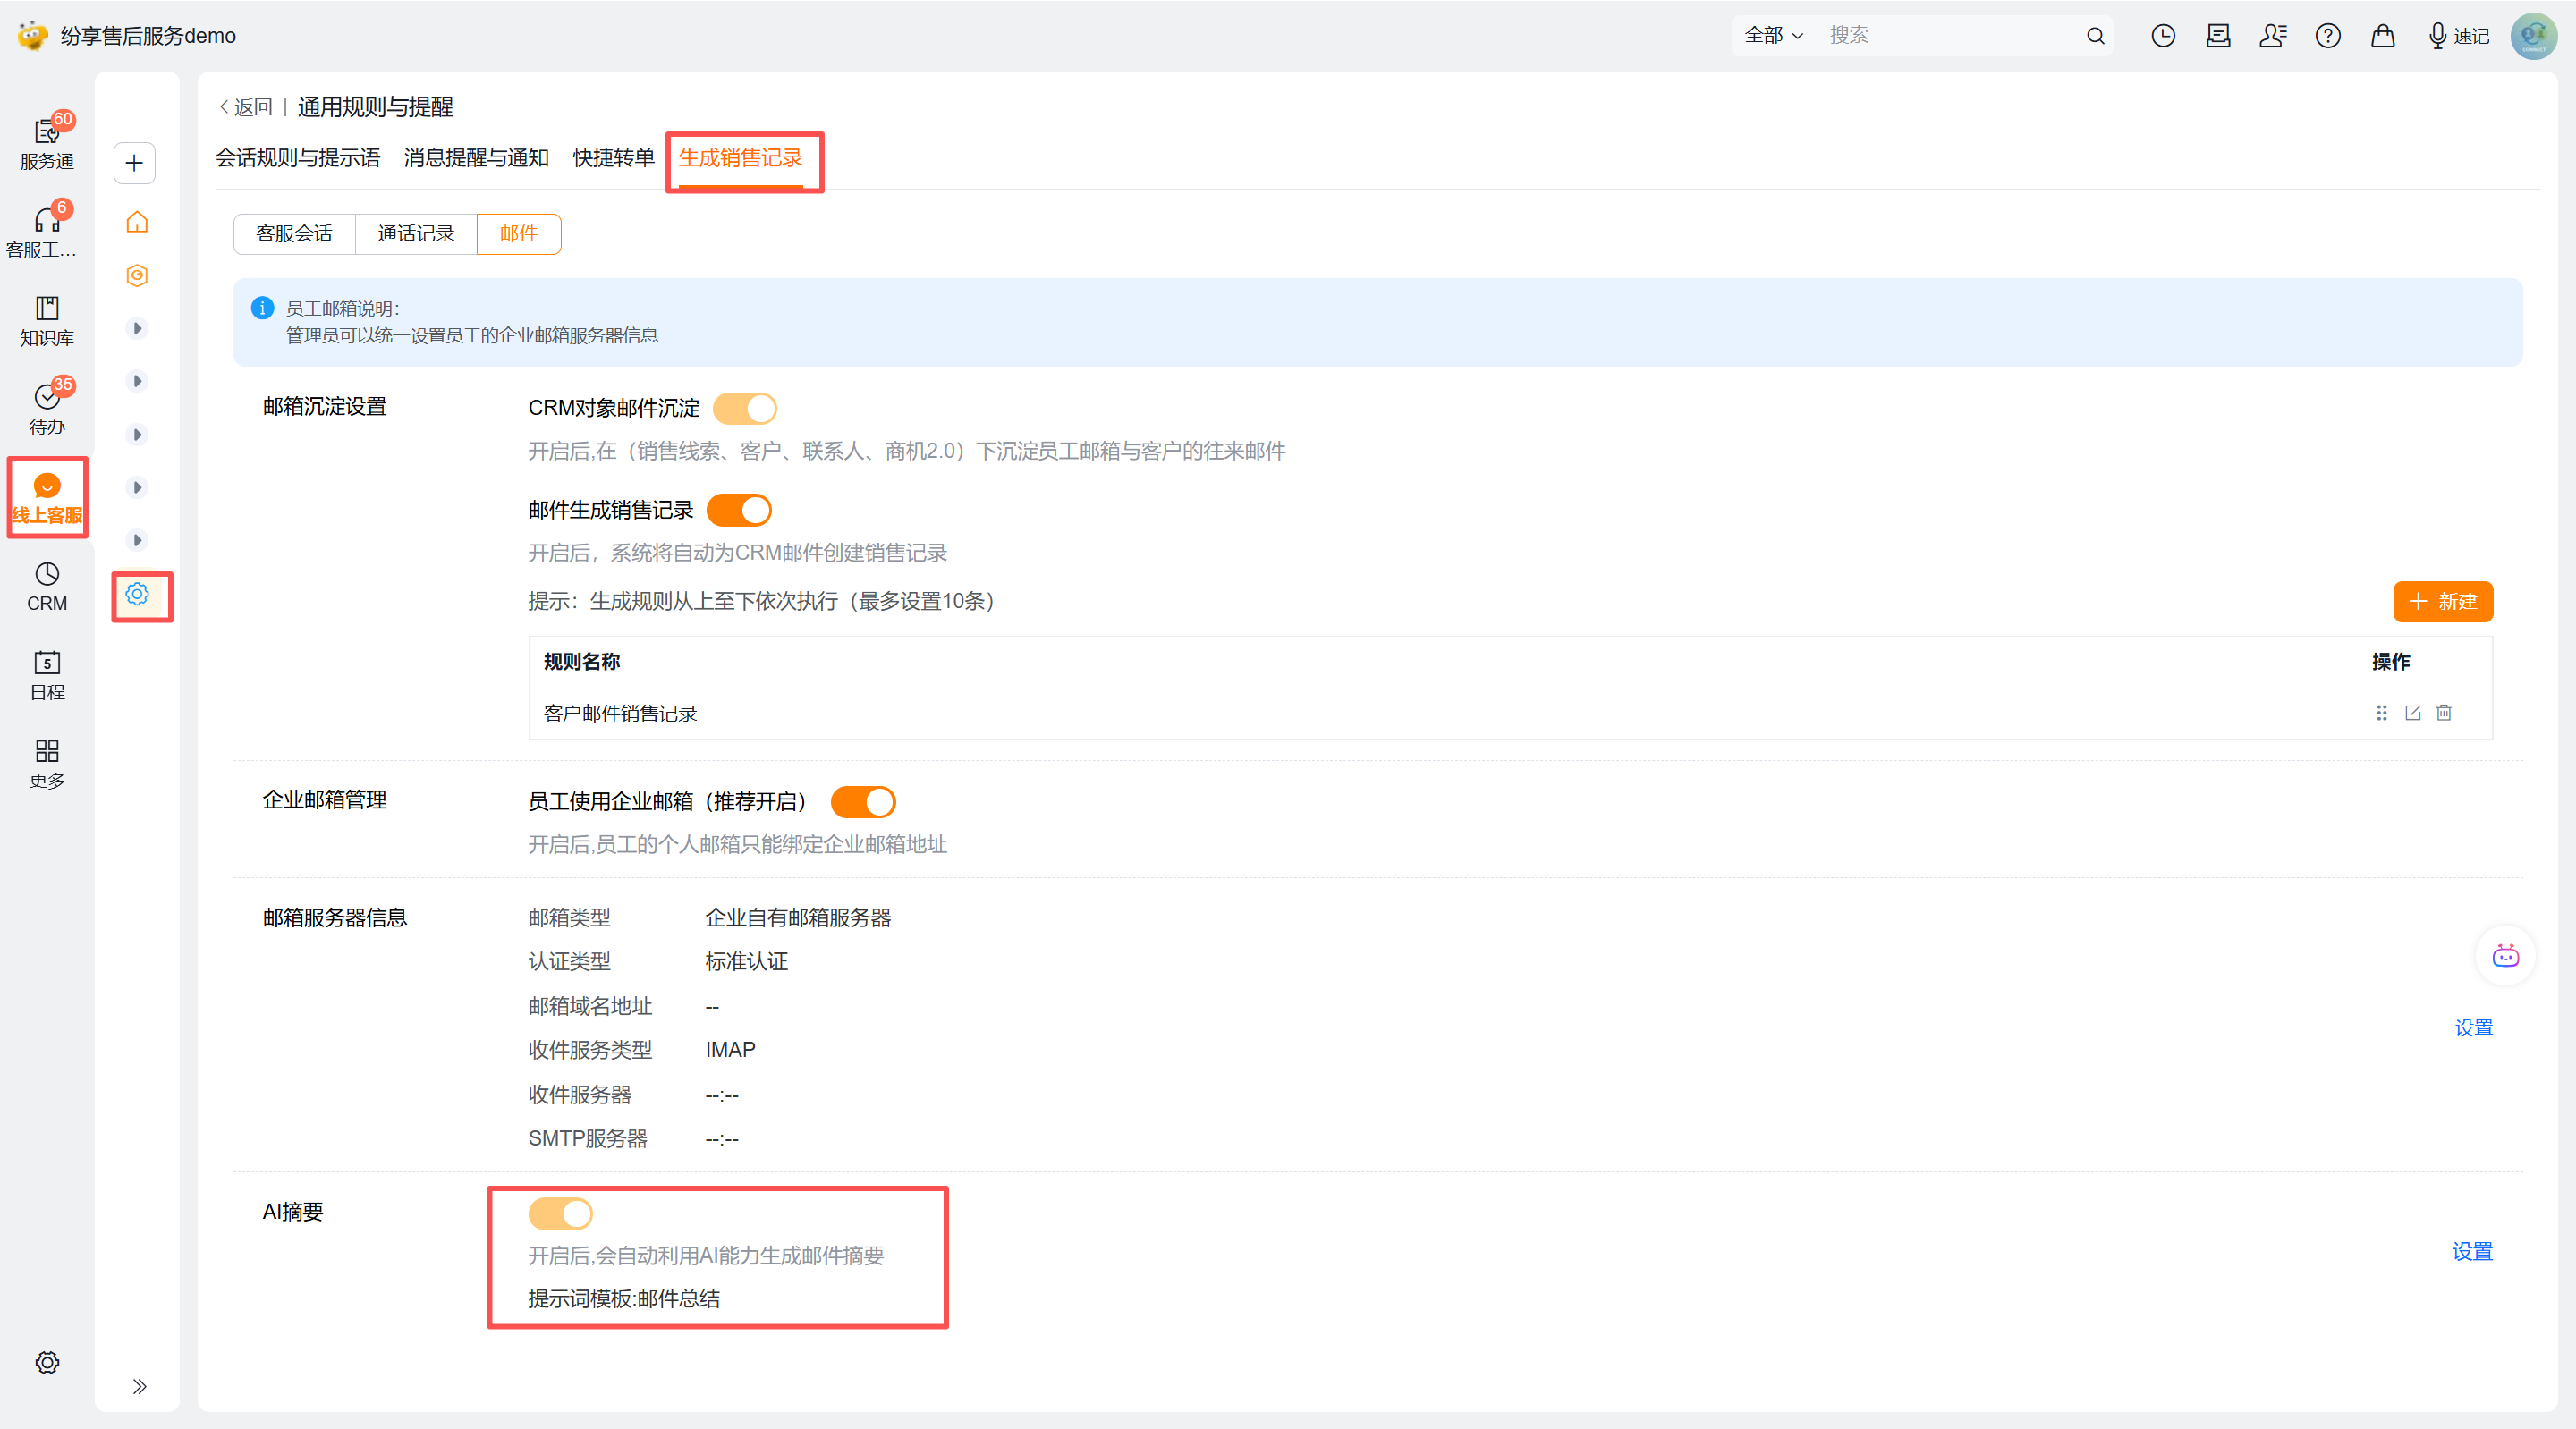This screenshot has height=1429, width=2576.
Task: Click the edit icon for 客户邮件销售记录
Action: pos(2412,713)
